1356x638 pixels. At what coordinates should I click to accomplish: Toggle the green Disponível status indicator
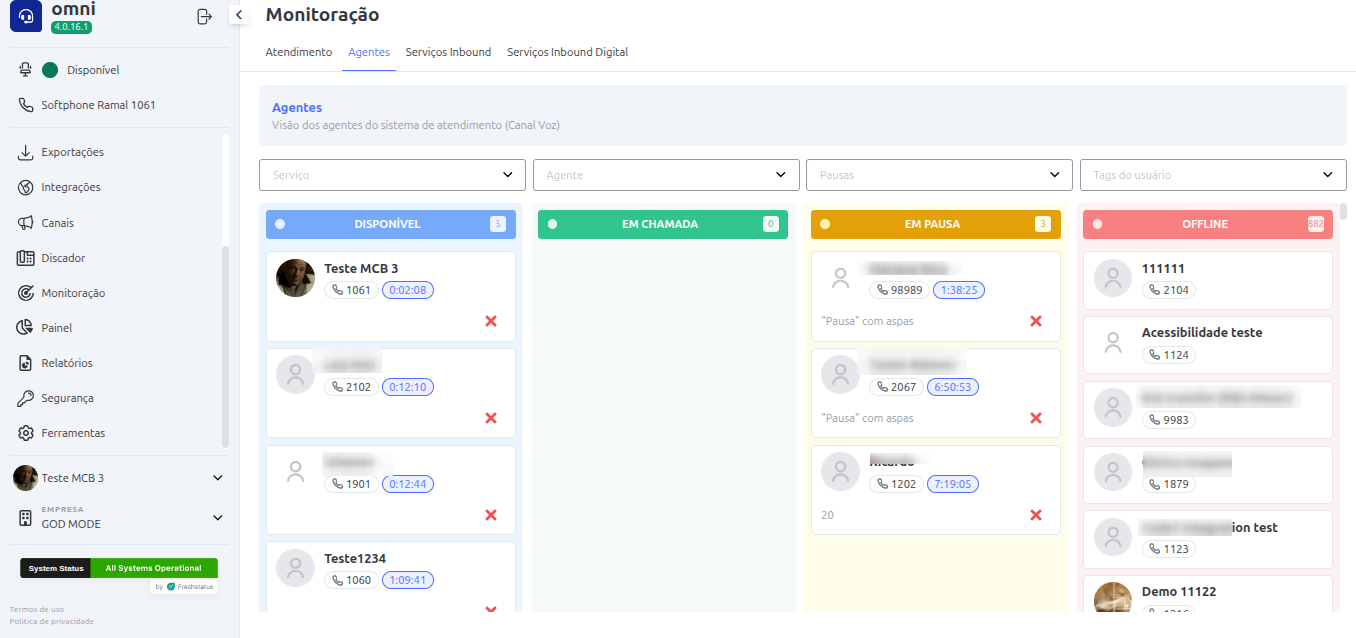click(50, 70)
